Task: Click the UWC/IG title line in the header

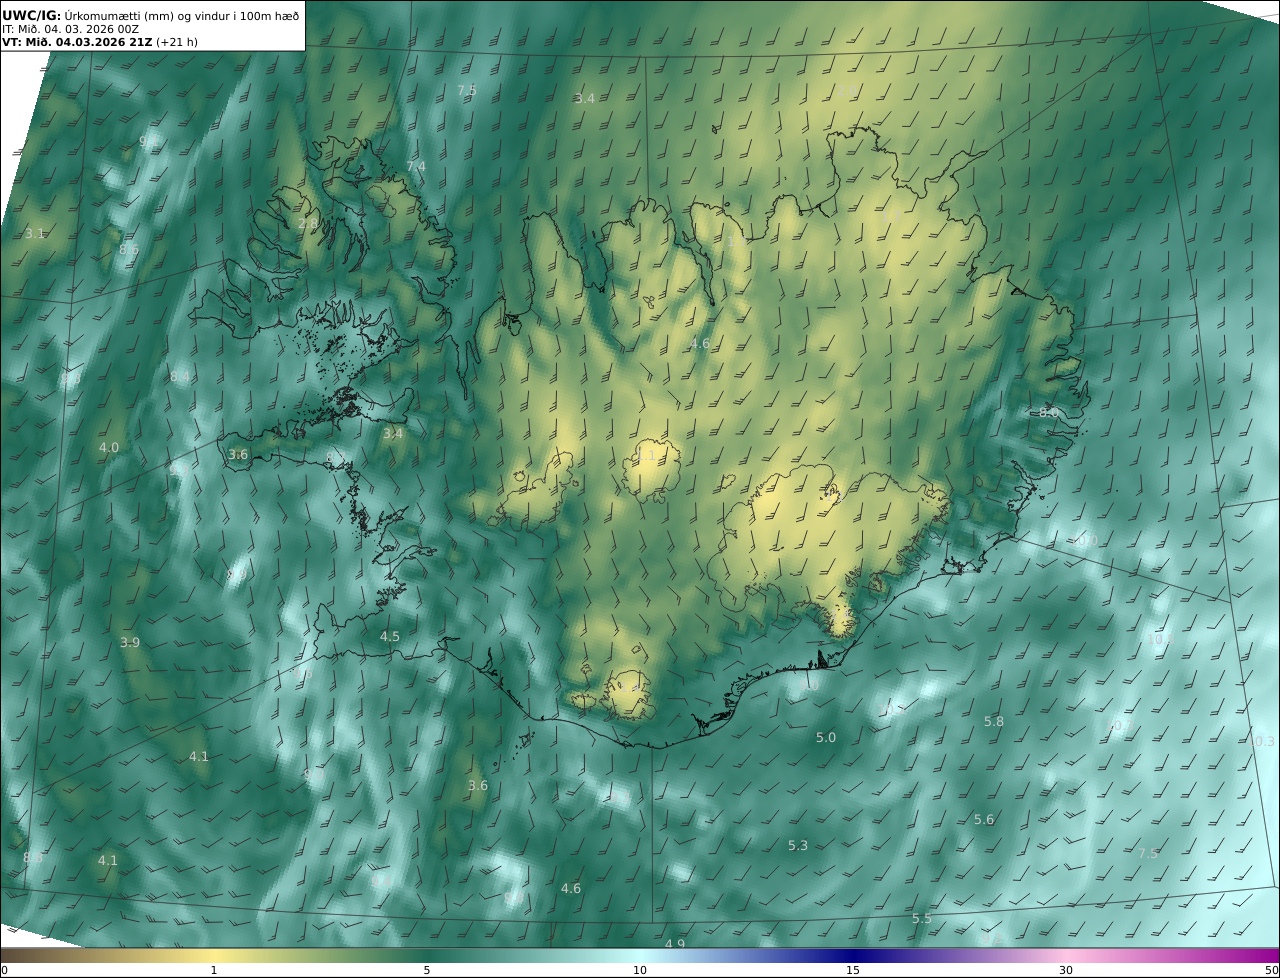Action: point(150,15)
